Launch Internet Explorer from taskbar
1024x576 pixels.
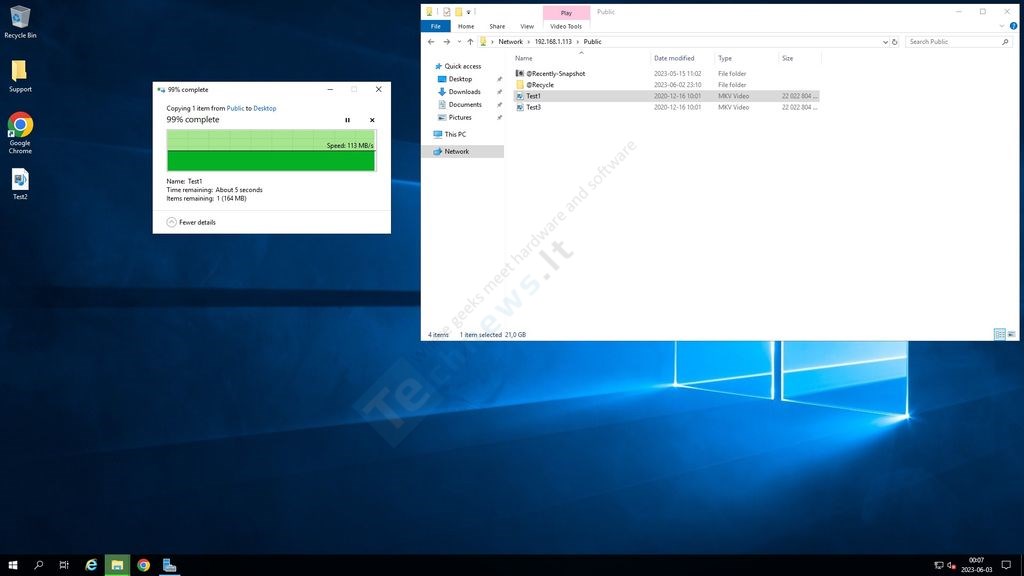(x=91, y=565)
